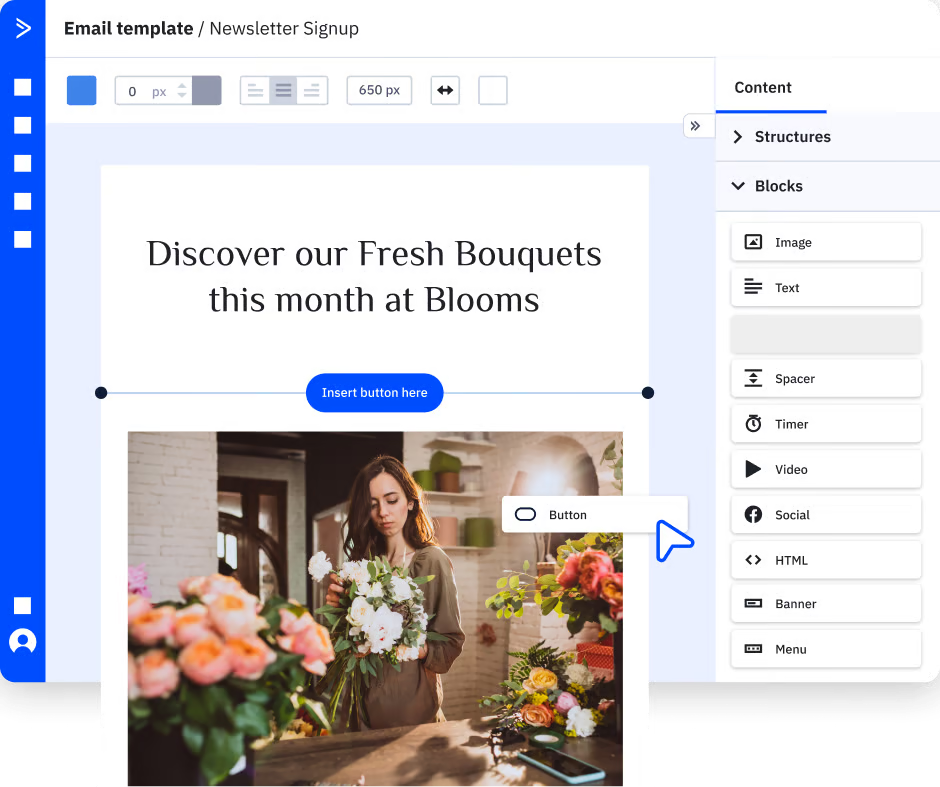Open the profile icon in the sidebar
This screenshot has width=940, height=787.
click(x=22, y=641)
